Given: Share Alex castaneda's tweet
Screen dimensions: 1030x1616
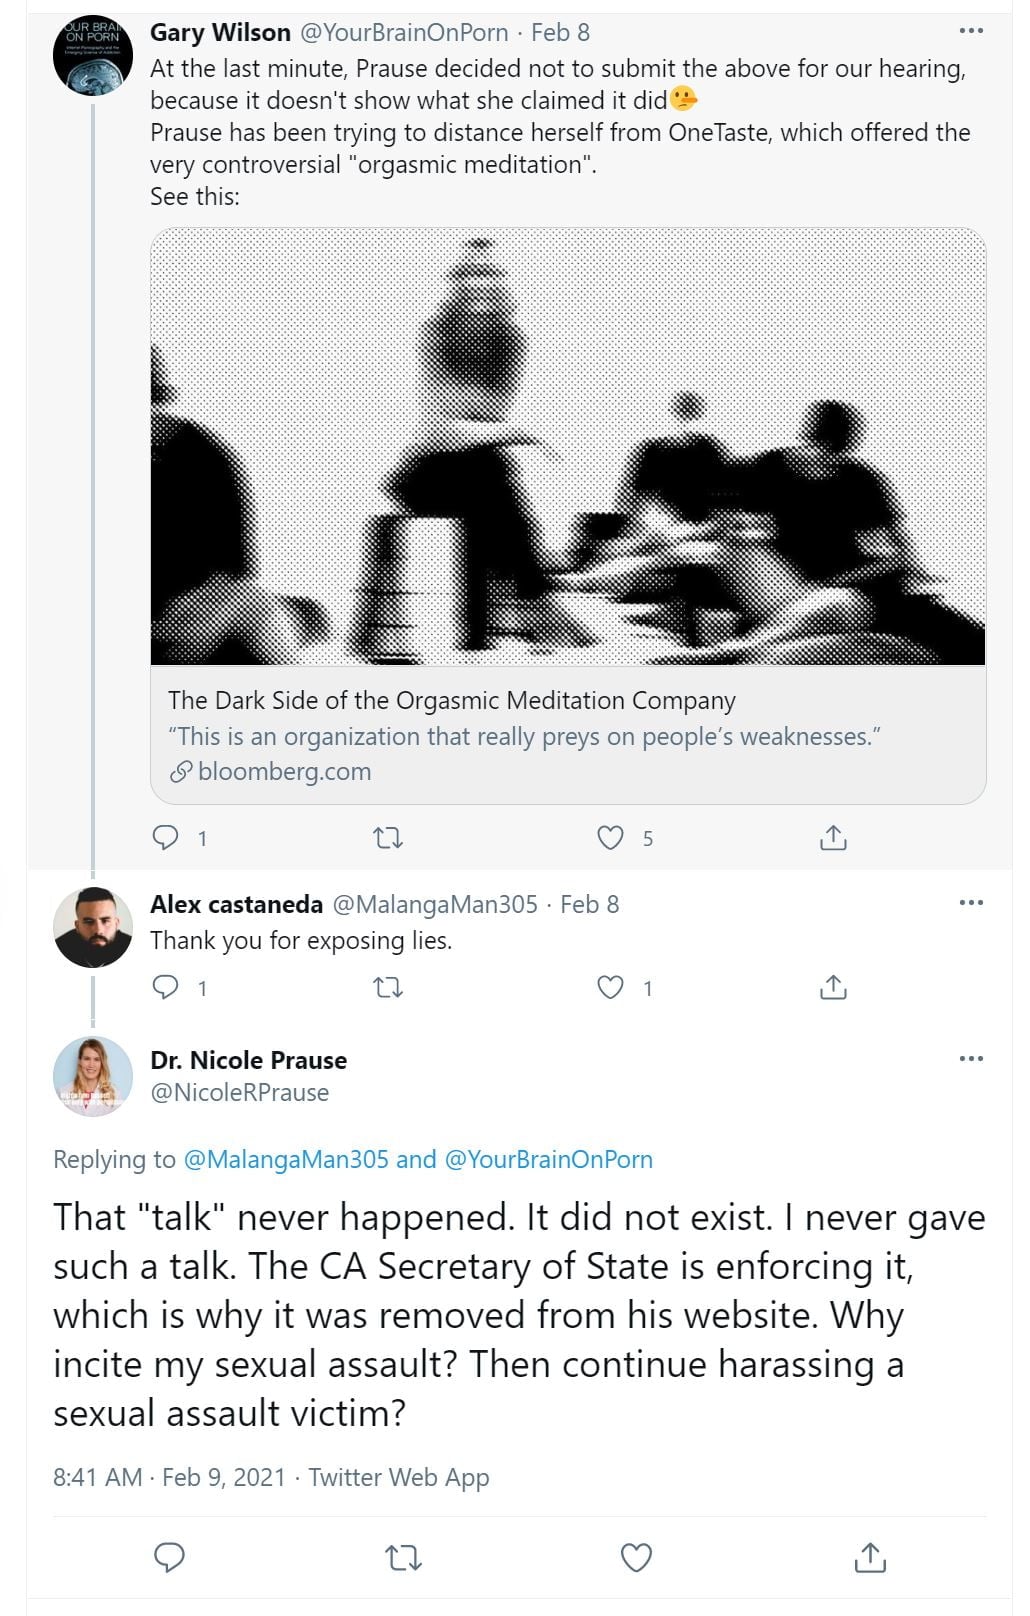Looking at the screenshot, I should pyautogui.click(x=833, y=988).
